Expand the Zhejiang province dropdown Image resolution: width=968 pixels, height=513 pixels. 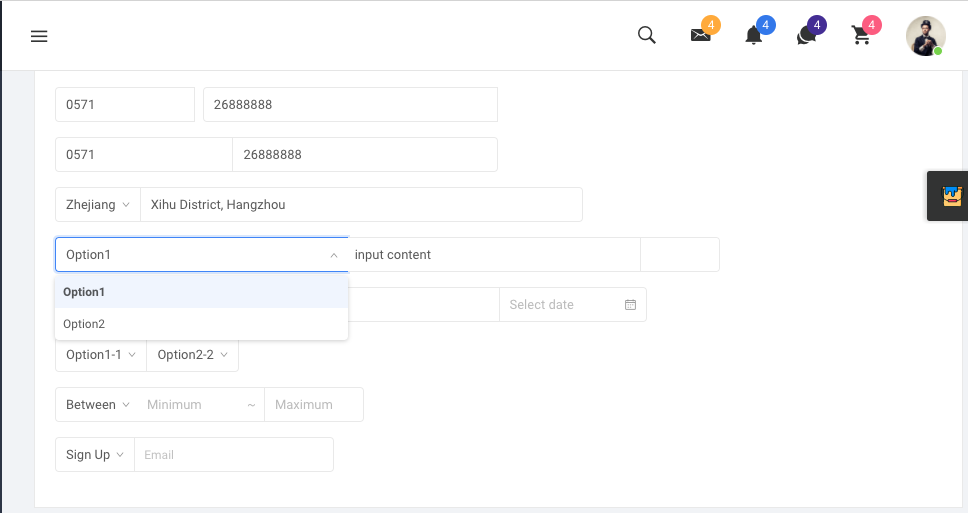click(98, 204)
